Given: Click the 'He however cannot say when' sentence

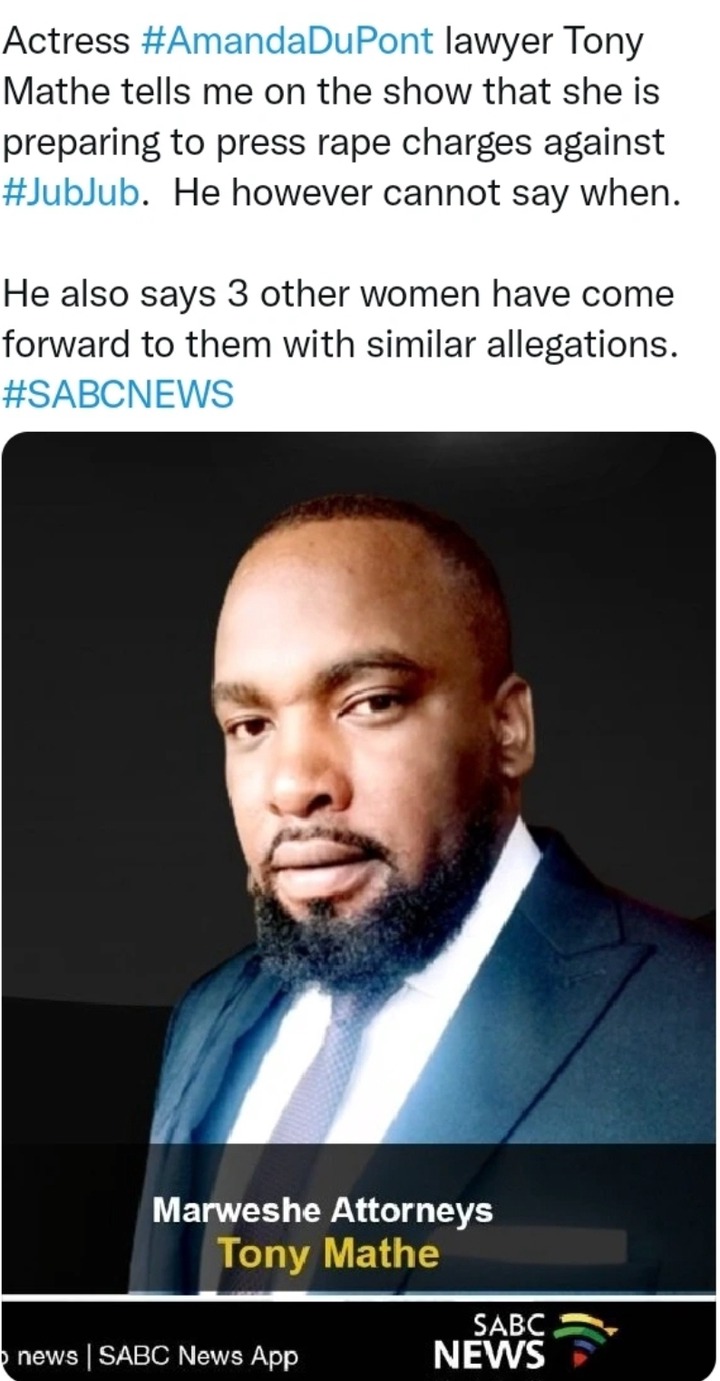Looking at the screenshot, I should pyautogui.click(x=426, y=192).
